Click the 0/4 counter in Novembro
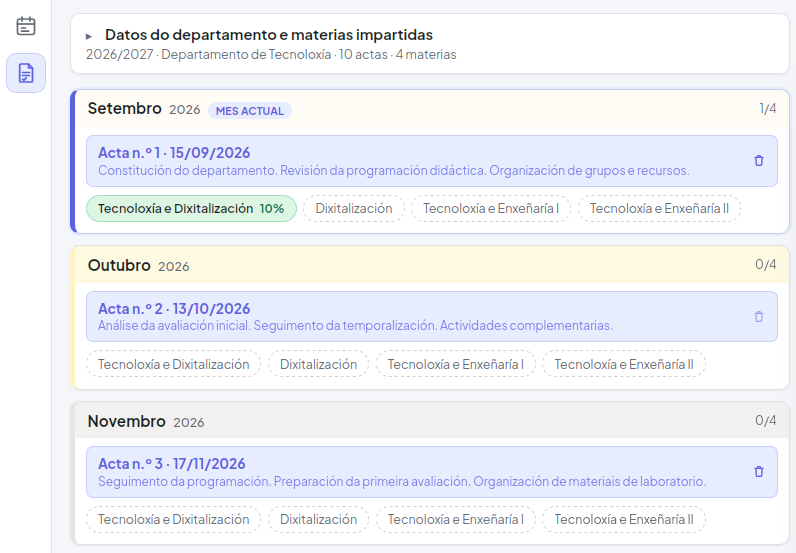The image size is (796, 553). (766, 420)
